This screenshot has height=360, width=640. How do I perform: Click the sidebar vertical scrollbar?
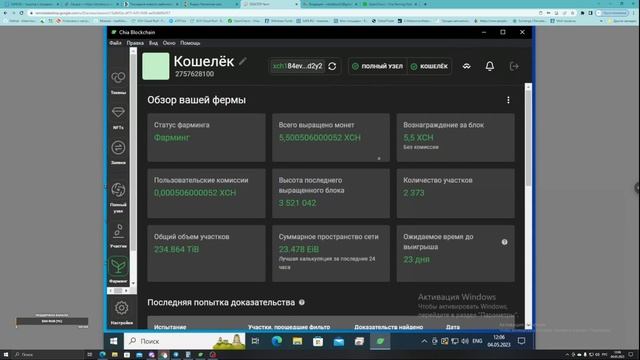pos(133,153)
